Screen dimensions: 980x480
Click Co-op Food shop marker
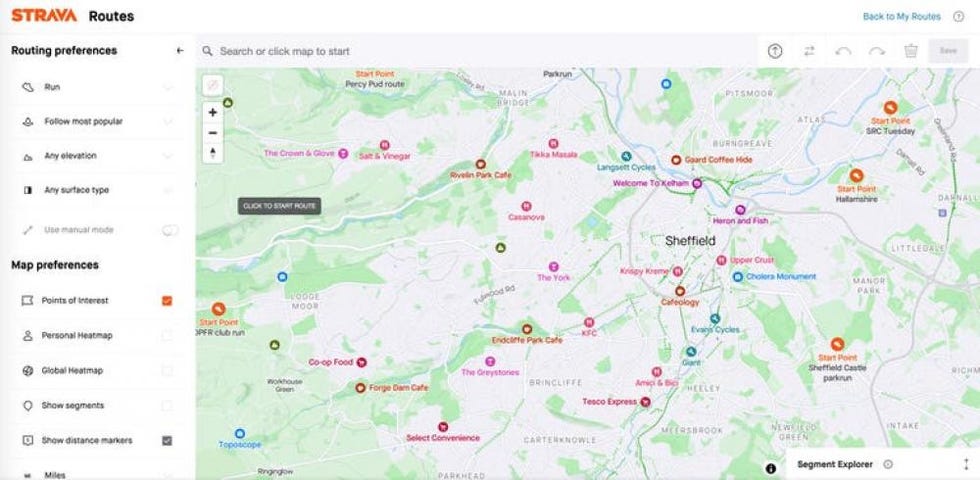[361, 362]
